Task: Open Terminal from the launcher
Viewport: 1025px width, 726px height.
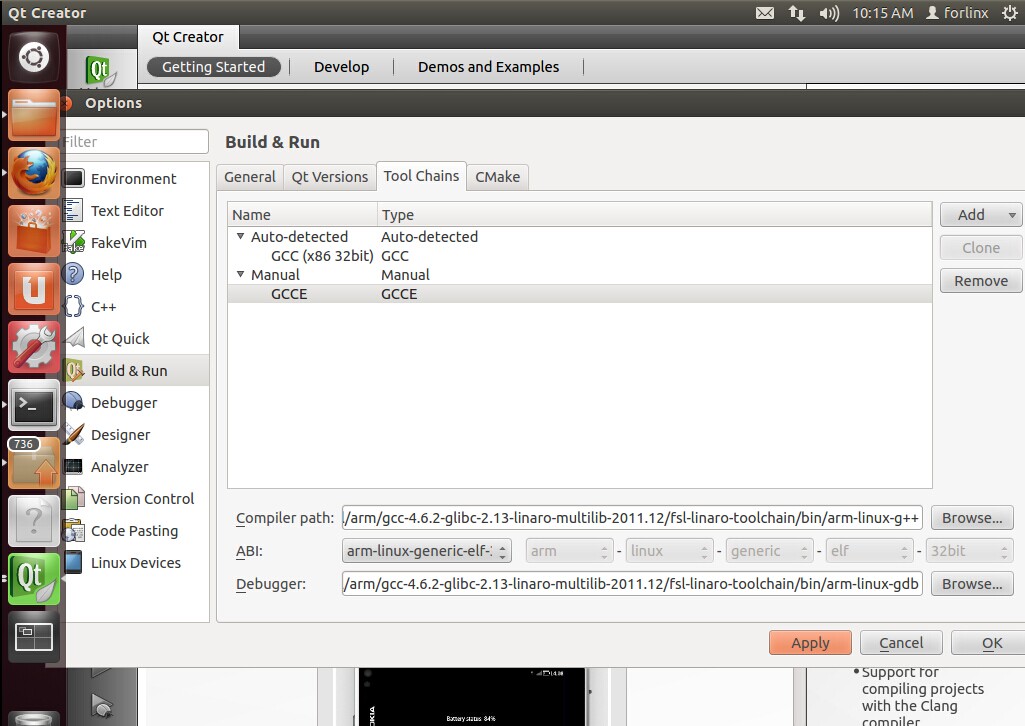Action: [33, 405]
